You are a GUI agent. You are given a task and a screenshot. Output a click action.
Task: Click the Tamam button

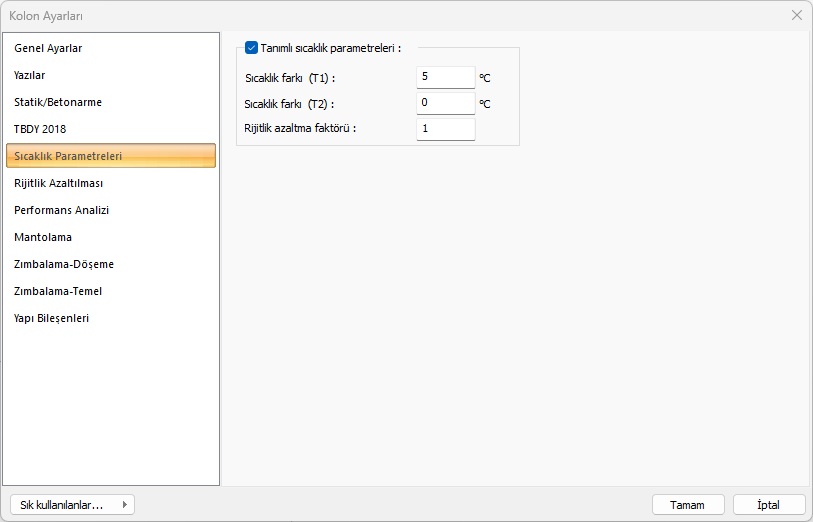[688, 505]
